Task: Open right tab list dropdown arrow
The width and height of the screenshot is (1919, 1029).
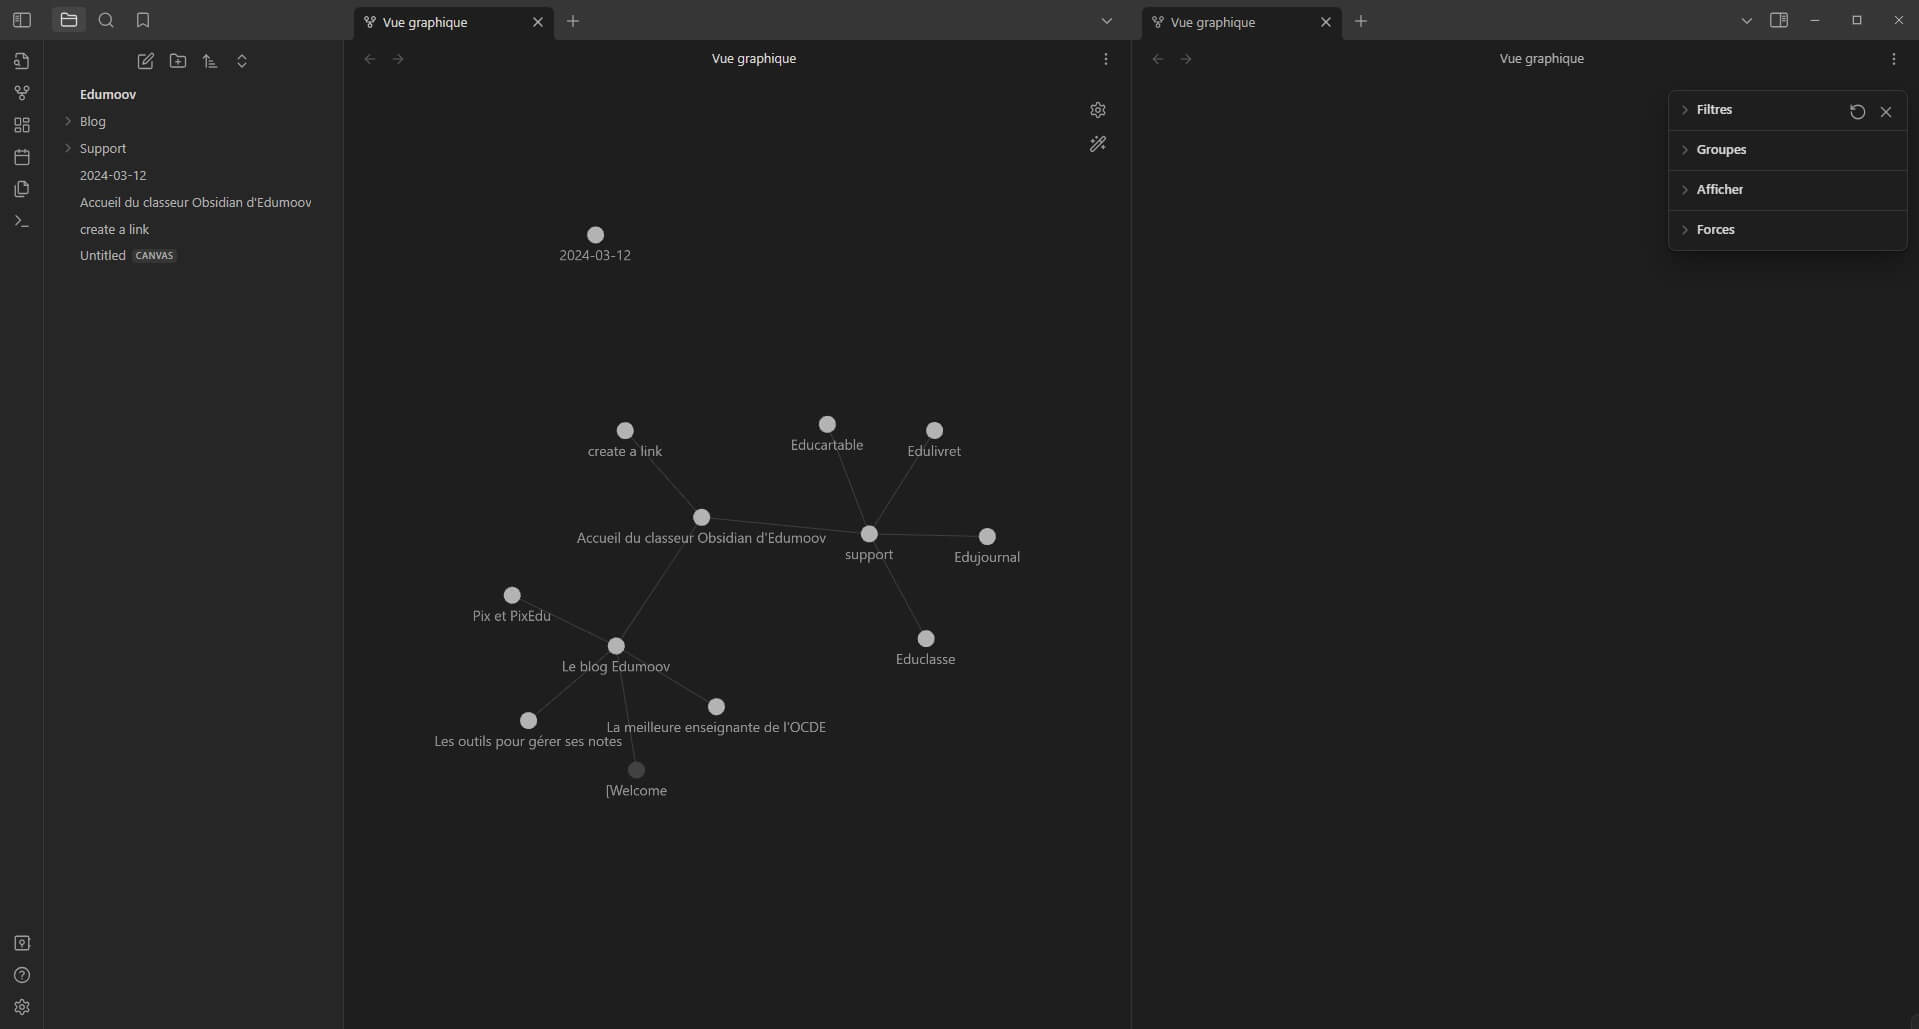Action: (1747, 21)
